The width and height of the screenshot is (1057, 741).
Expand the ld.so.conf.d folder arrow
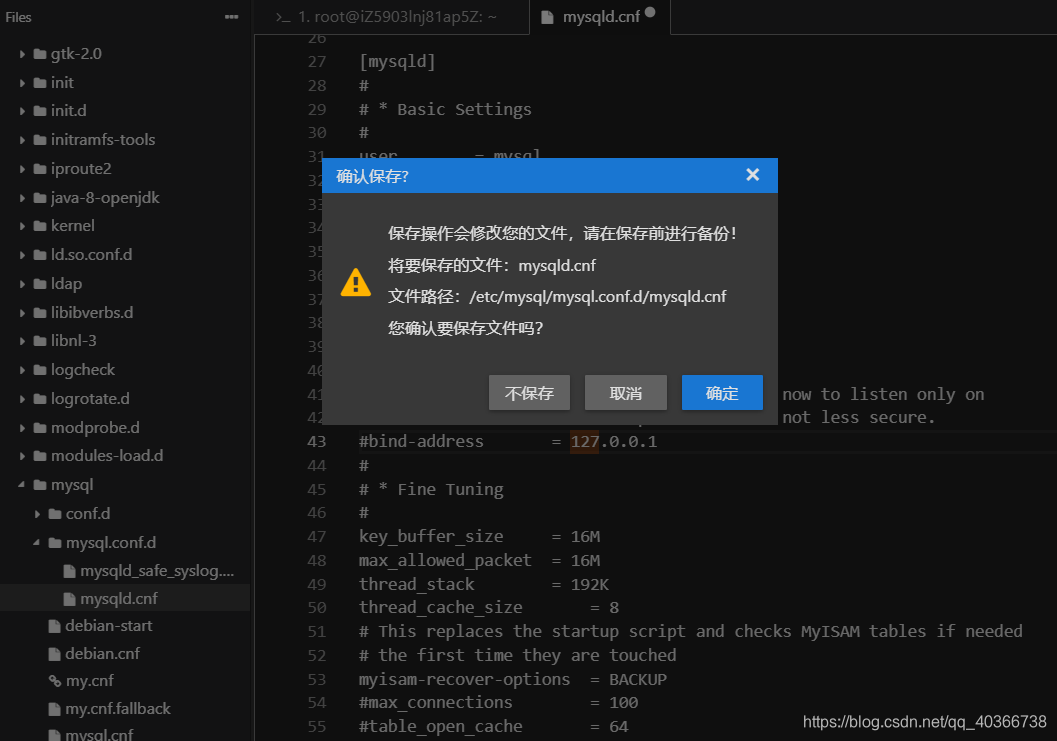(x=22, y=255)
